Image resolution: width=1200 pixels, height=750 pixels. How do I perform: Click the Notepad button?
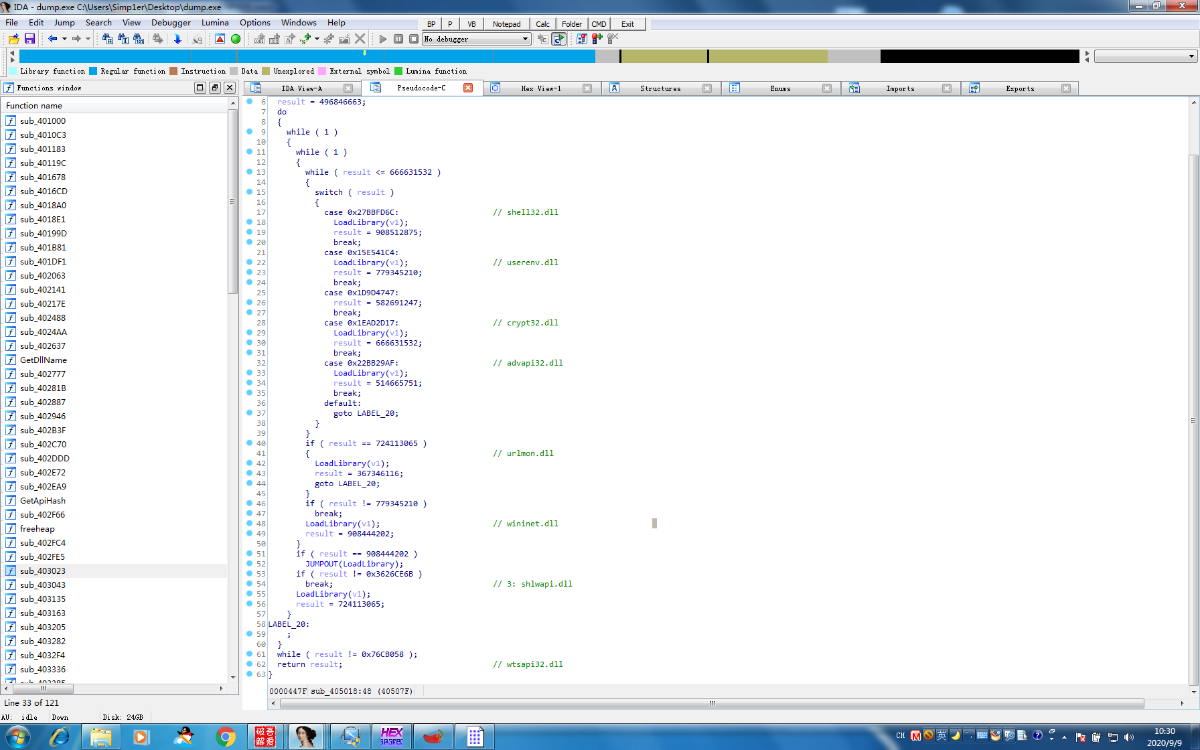click(x=506, y=23)
